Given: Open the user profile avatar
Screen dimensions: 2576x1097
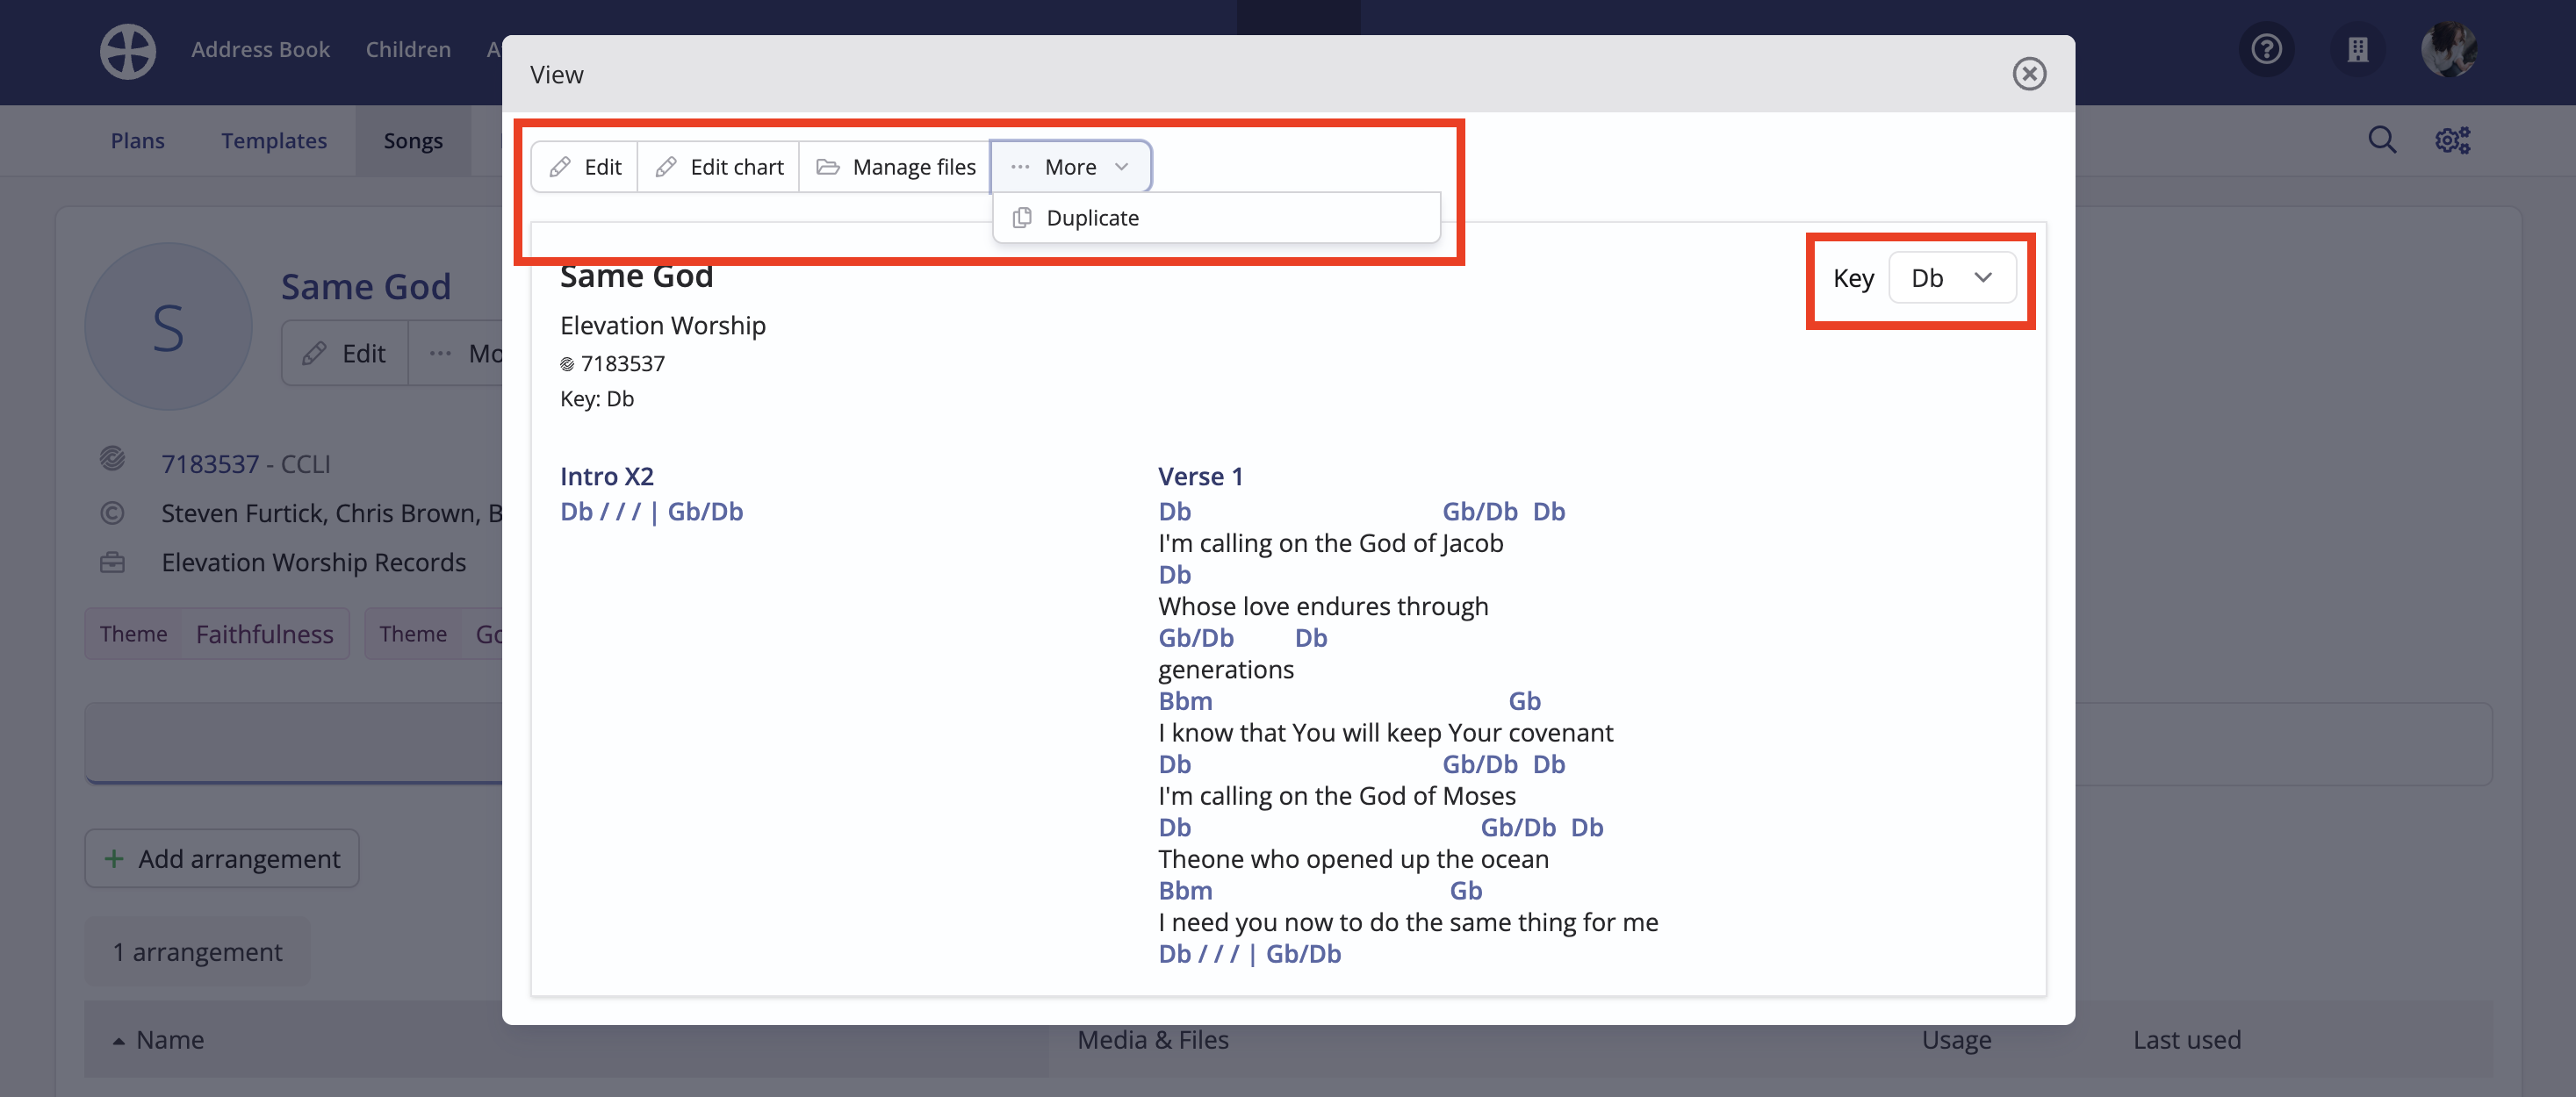Looking at the screenshot, I should [2449, 49].
